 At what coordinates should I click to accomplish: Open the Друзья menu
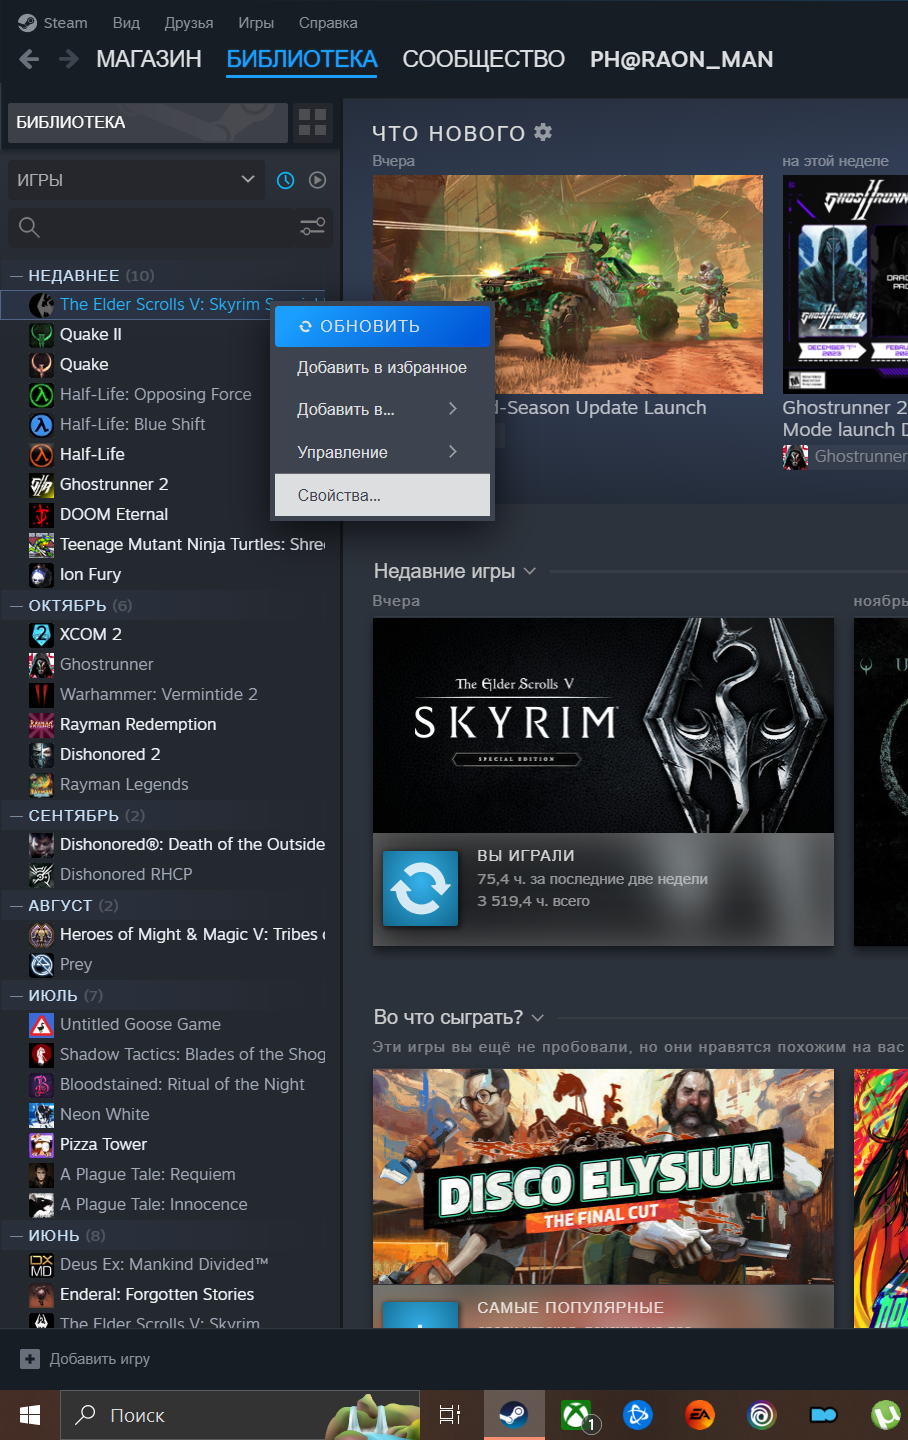point(189,22)
